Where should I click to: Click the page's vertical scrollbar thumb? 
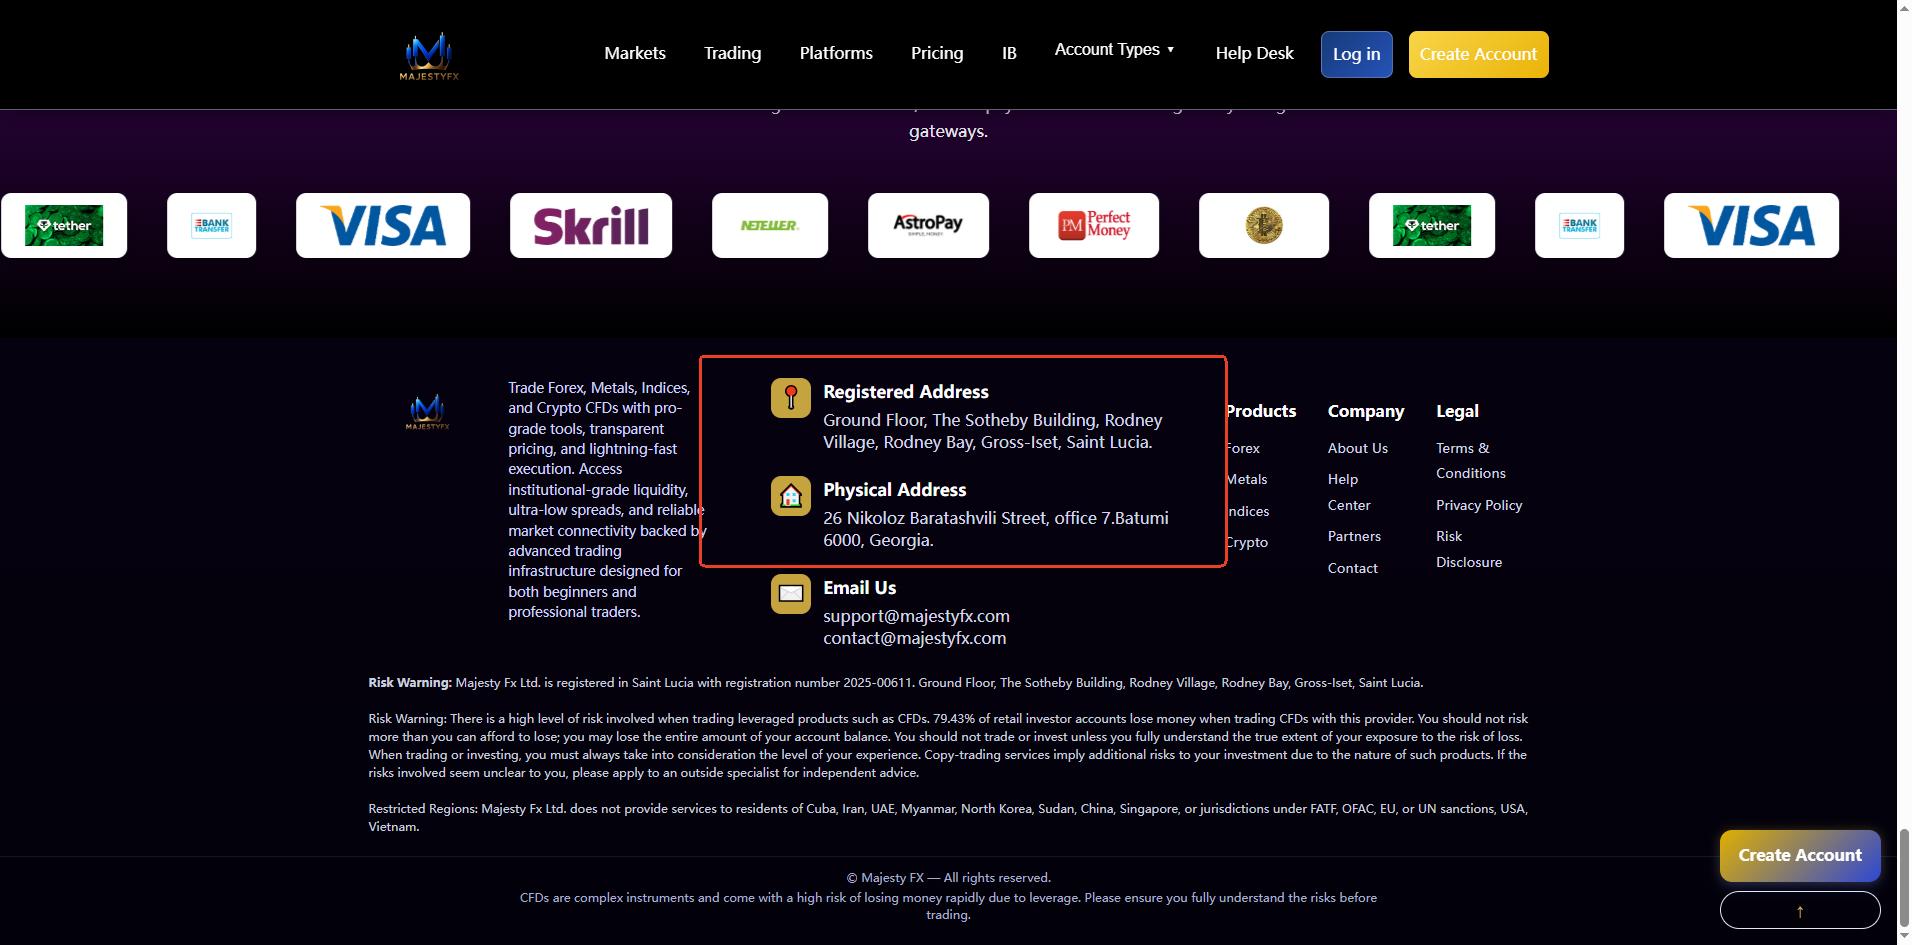pyautogui.click(x=1904, y=880)
